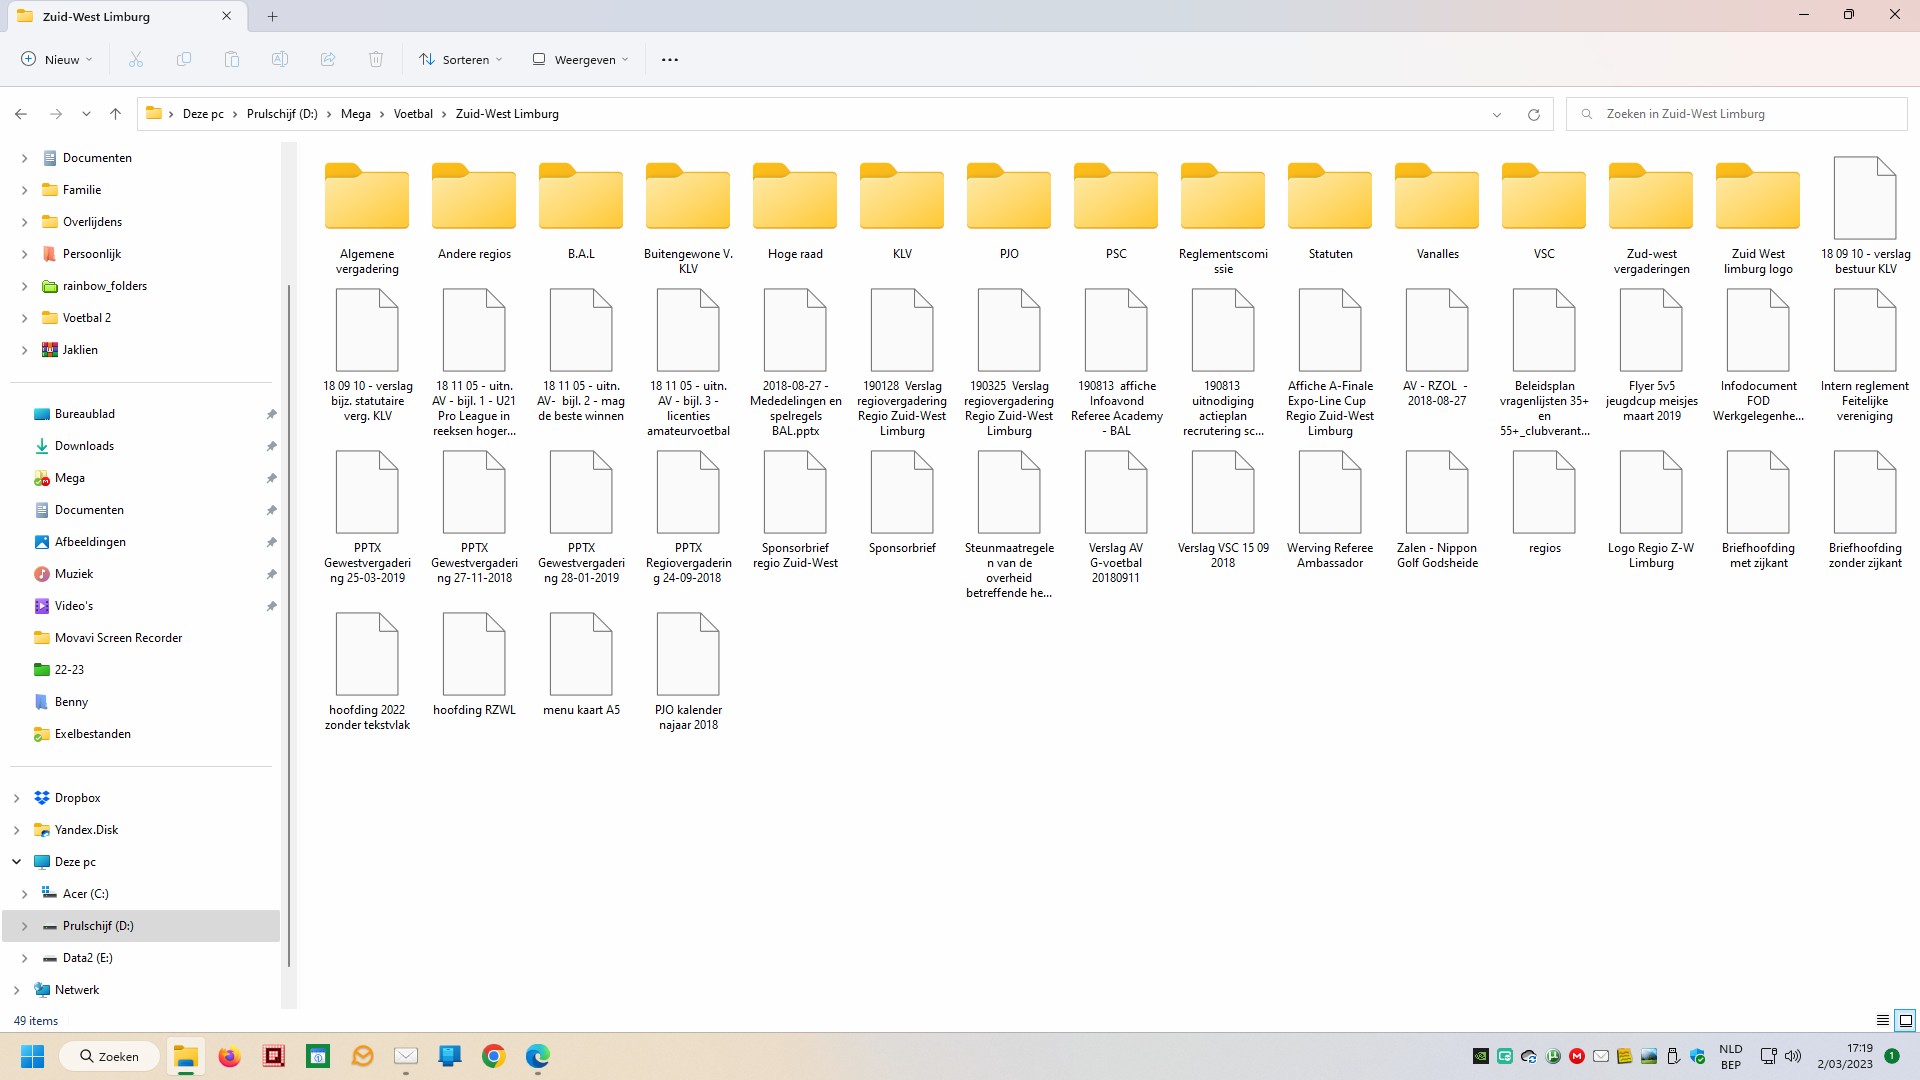Select the Cut icon in the toolbar
Viewport: 1920px width, 1080px height.
136,59
